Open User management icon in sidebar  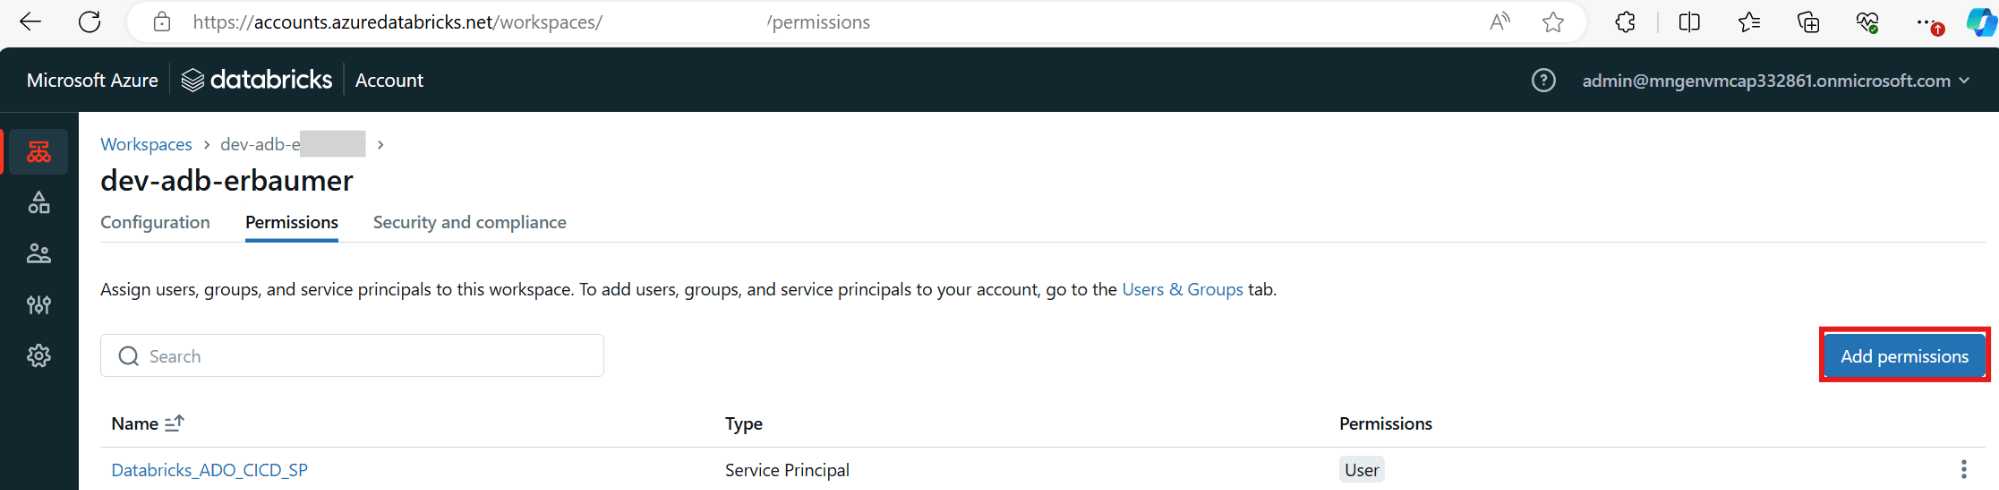(x=39, y=254)
